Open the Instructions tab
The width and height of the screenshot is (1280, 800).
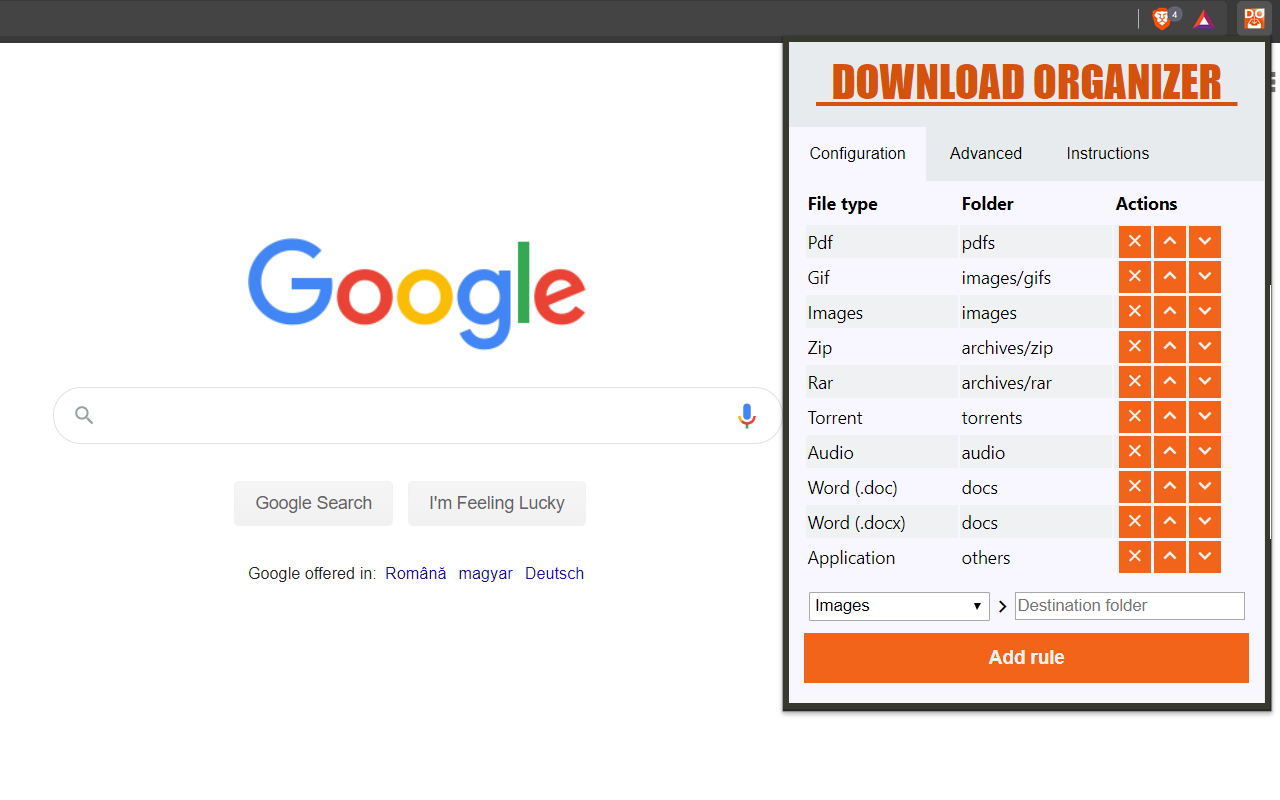click(x=1107, y=153)
